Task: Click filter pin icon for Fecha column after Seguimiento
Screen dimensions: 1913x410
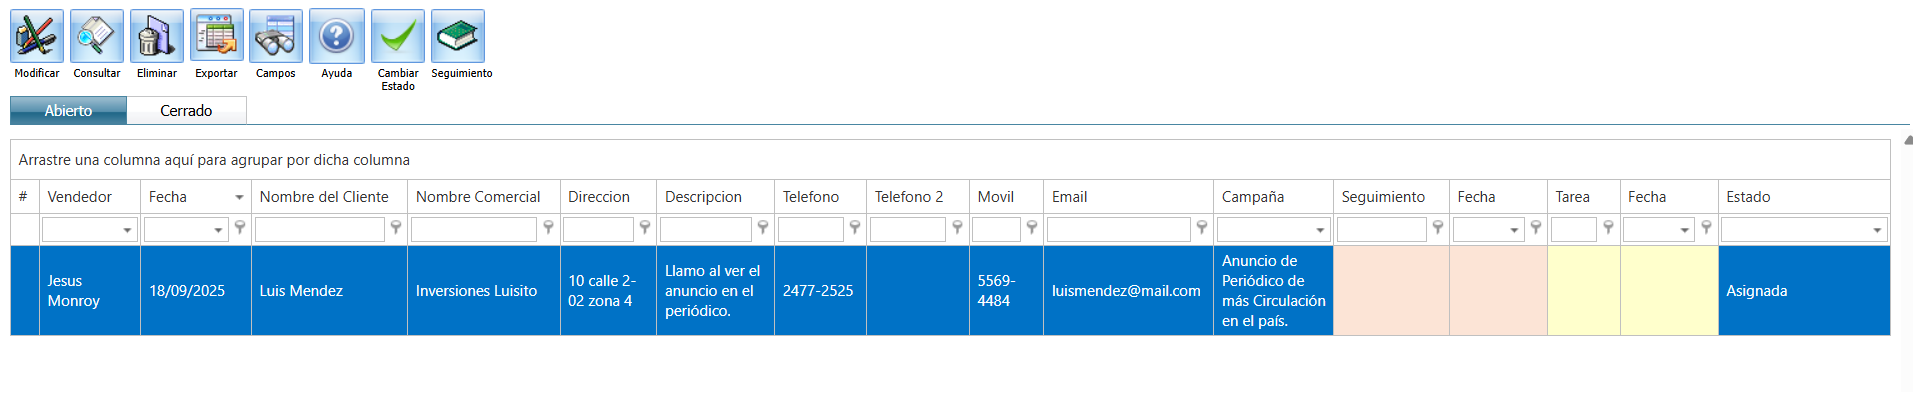Action: coord(1536,228)
